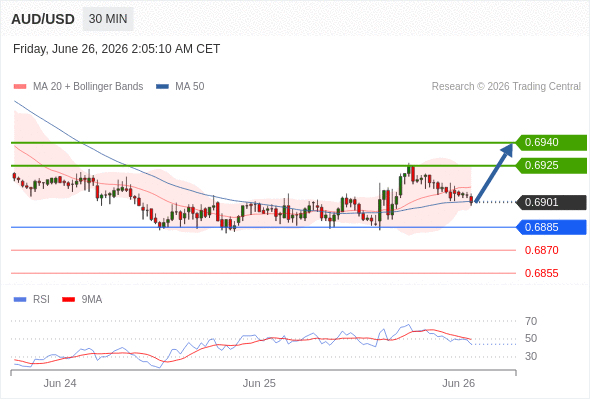Image resolution: width=590 pixels, height=400 pixels.
Task: Click the Friday, June 26, 2026 timestamp text
Action: click(x=116, y=49)
